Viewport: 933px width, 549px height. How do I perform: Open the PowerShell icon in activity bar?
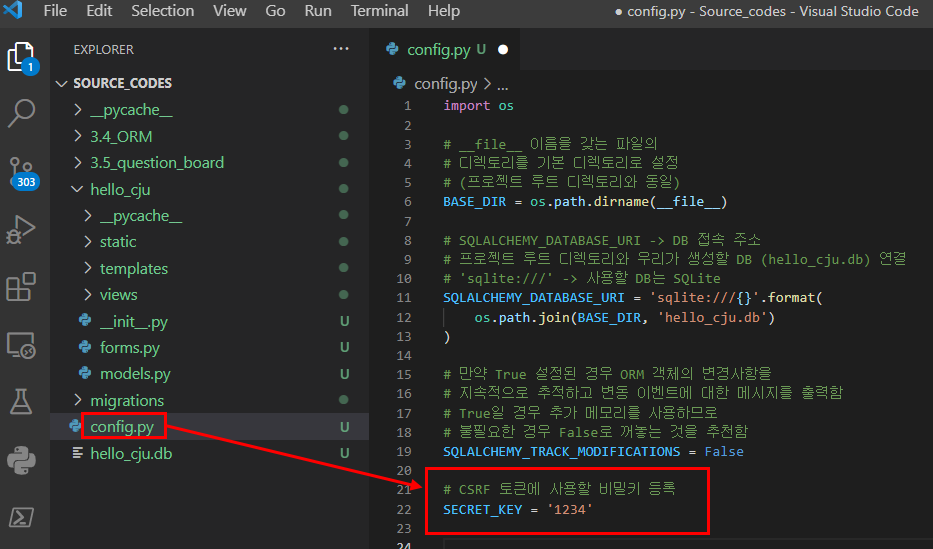click(x=21, y=517)
